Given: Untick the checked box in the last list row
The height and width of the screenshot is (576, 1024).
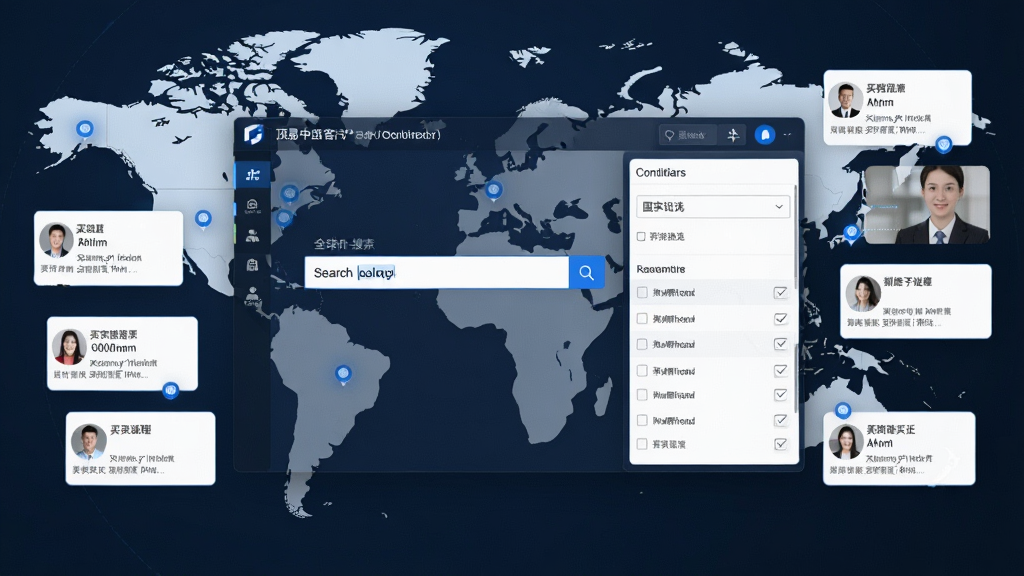Looking at the screenshot, I should coord(780,444).
